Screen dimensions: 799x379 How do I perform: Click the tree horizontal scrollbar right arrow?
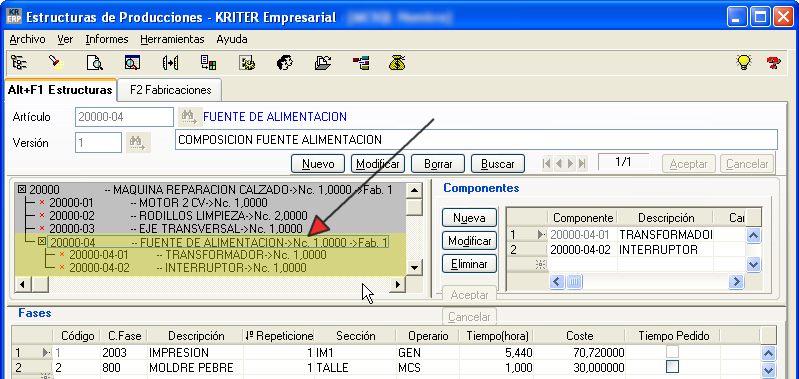(x=397, y=284)
